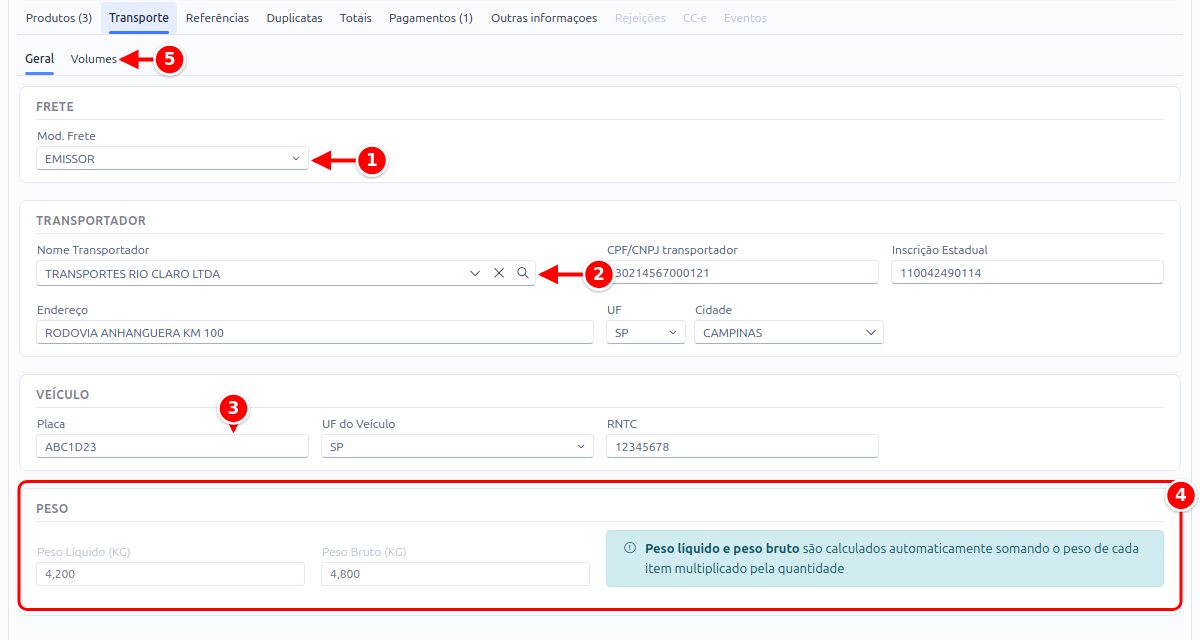The image size is (1200, 640).
Task: Click the Peso Bruto (KG) field
Action: (455, 574)
